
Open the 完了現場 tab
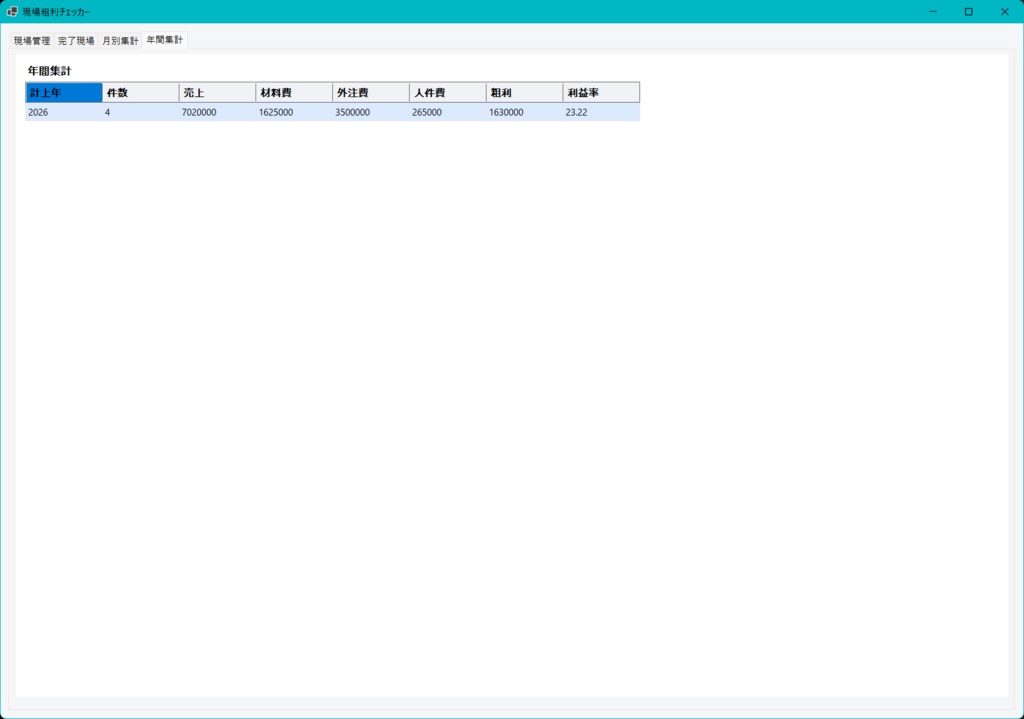click(76, 40)
